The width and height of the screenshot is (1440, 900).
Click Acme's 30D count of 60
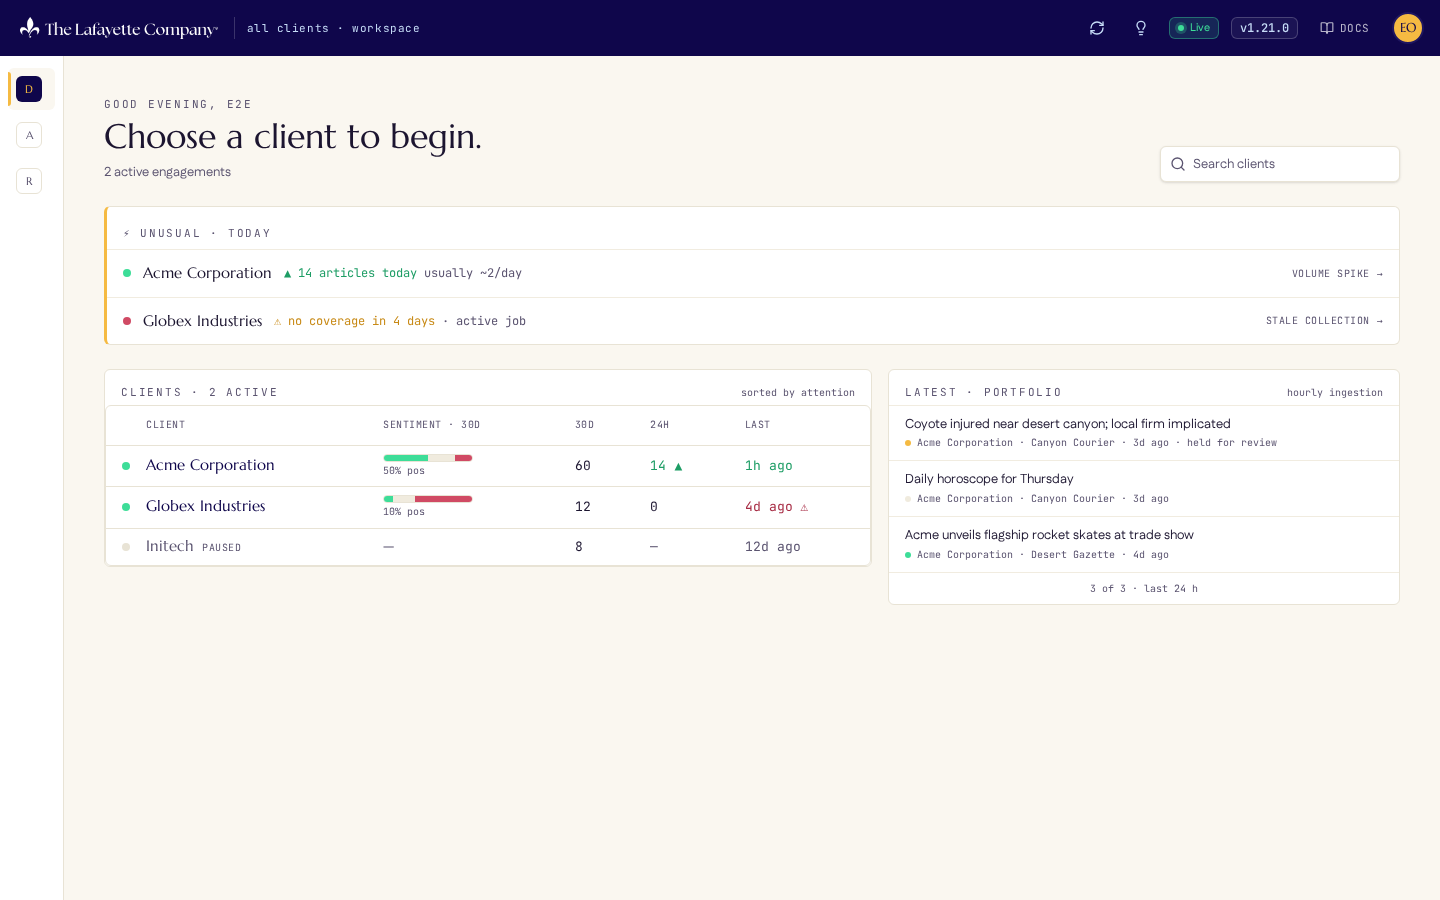583,466
